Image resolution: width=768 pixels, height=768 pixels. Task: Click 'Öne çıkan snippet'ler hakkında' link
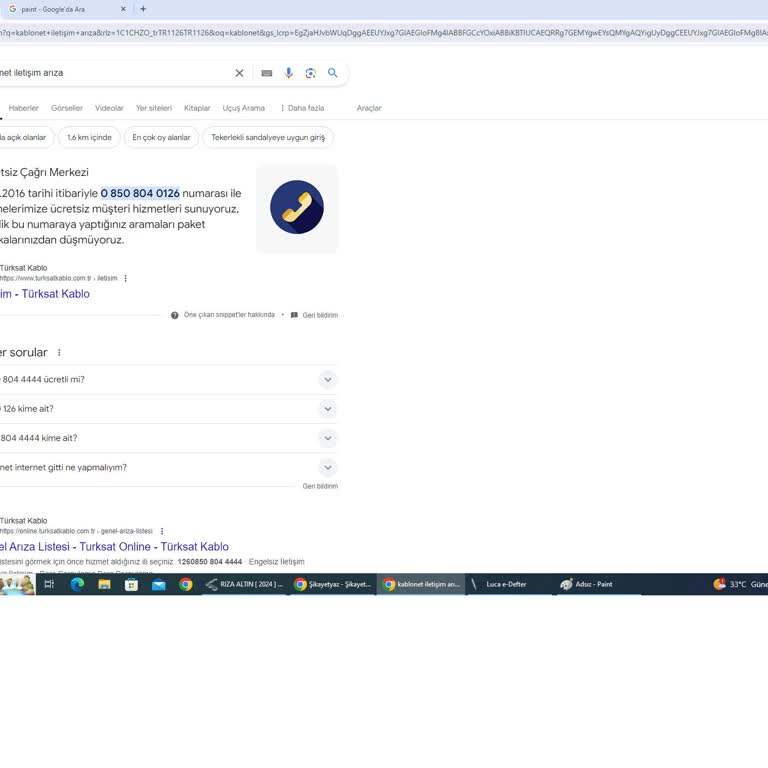click(229, 315)
